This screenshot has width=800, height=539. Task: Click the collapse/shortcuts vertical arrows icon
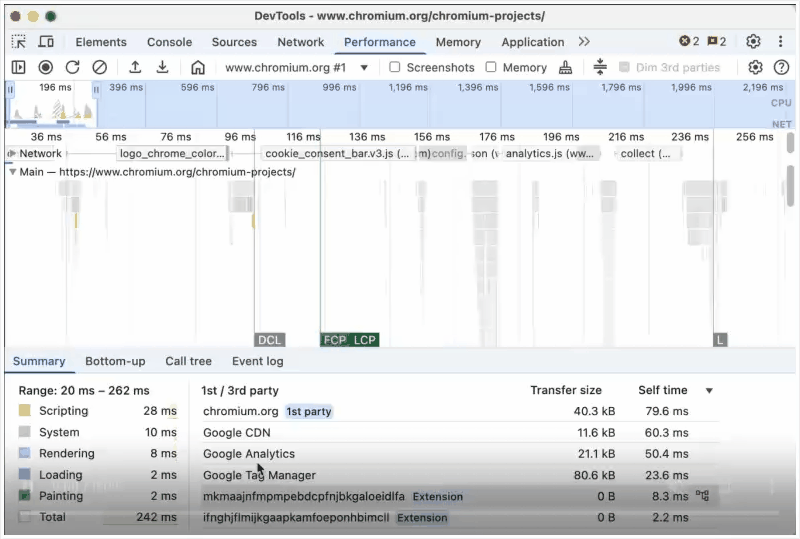[601, 67]
